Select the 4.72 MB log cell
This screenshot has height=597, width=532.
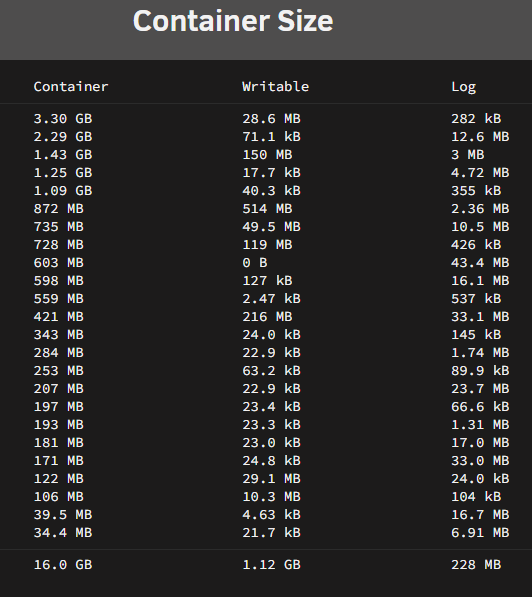tap(480, 173)
